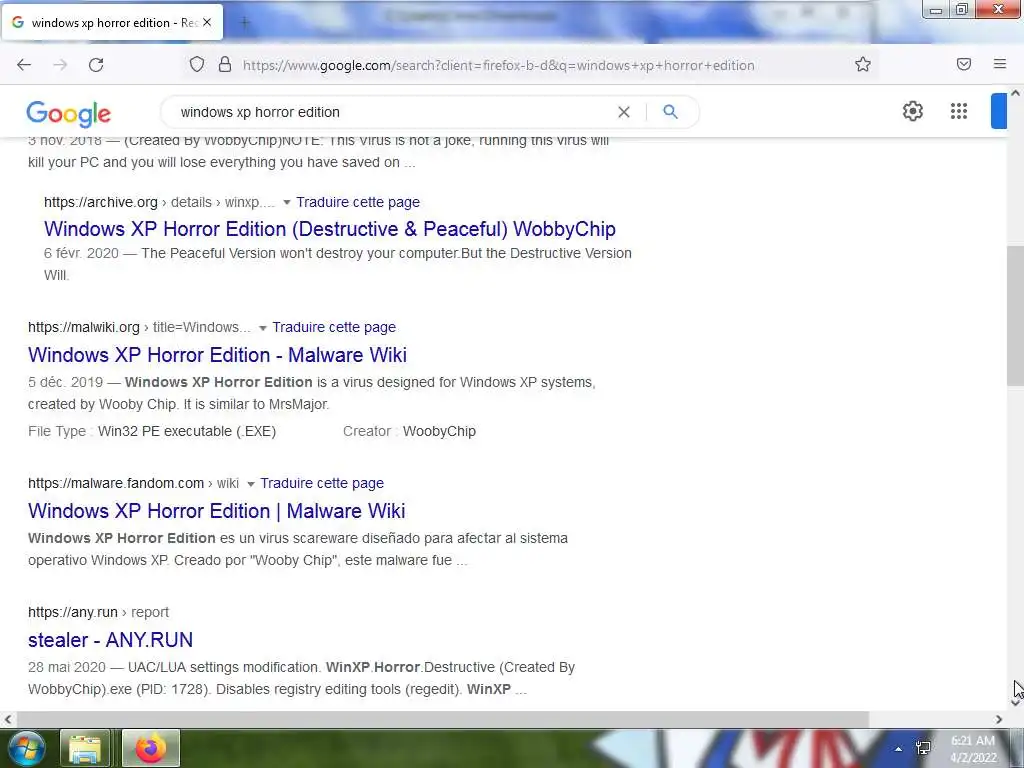Image resolution: width=1024 pixels, height=768 pixels.
Task: Expand dropdown arrow next to malwiki.org result
Action: click(x=263, y=328)
